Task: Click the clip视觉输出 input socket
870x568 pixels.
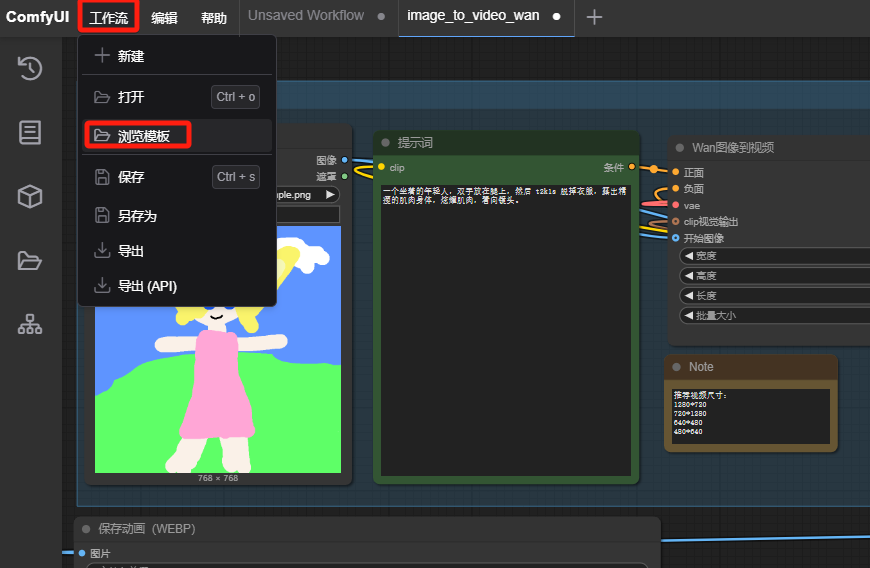Action: click(x=675, y=221)
